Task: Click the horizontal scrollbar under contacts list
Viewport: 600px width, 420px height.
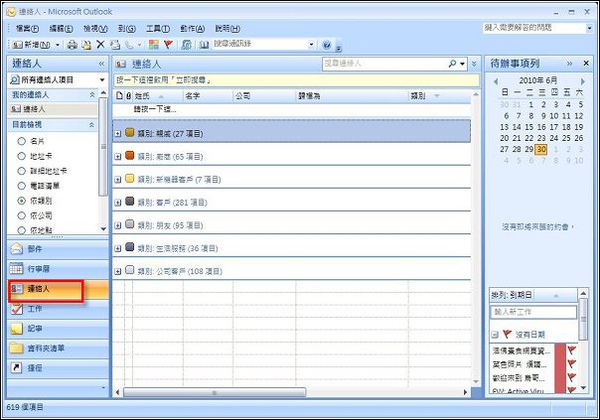Action: tap(214, 392)
